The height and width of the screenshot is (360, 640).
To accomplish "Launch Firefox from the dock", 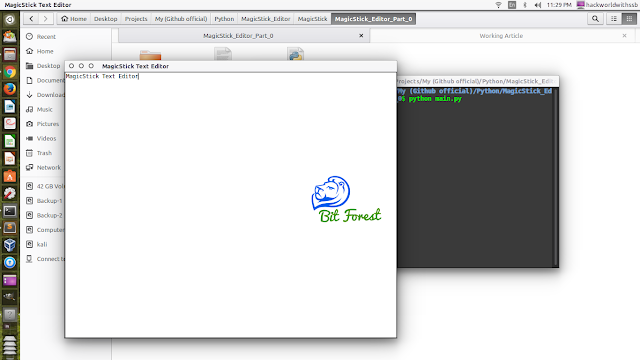I will 10,89.
